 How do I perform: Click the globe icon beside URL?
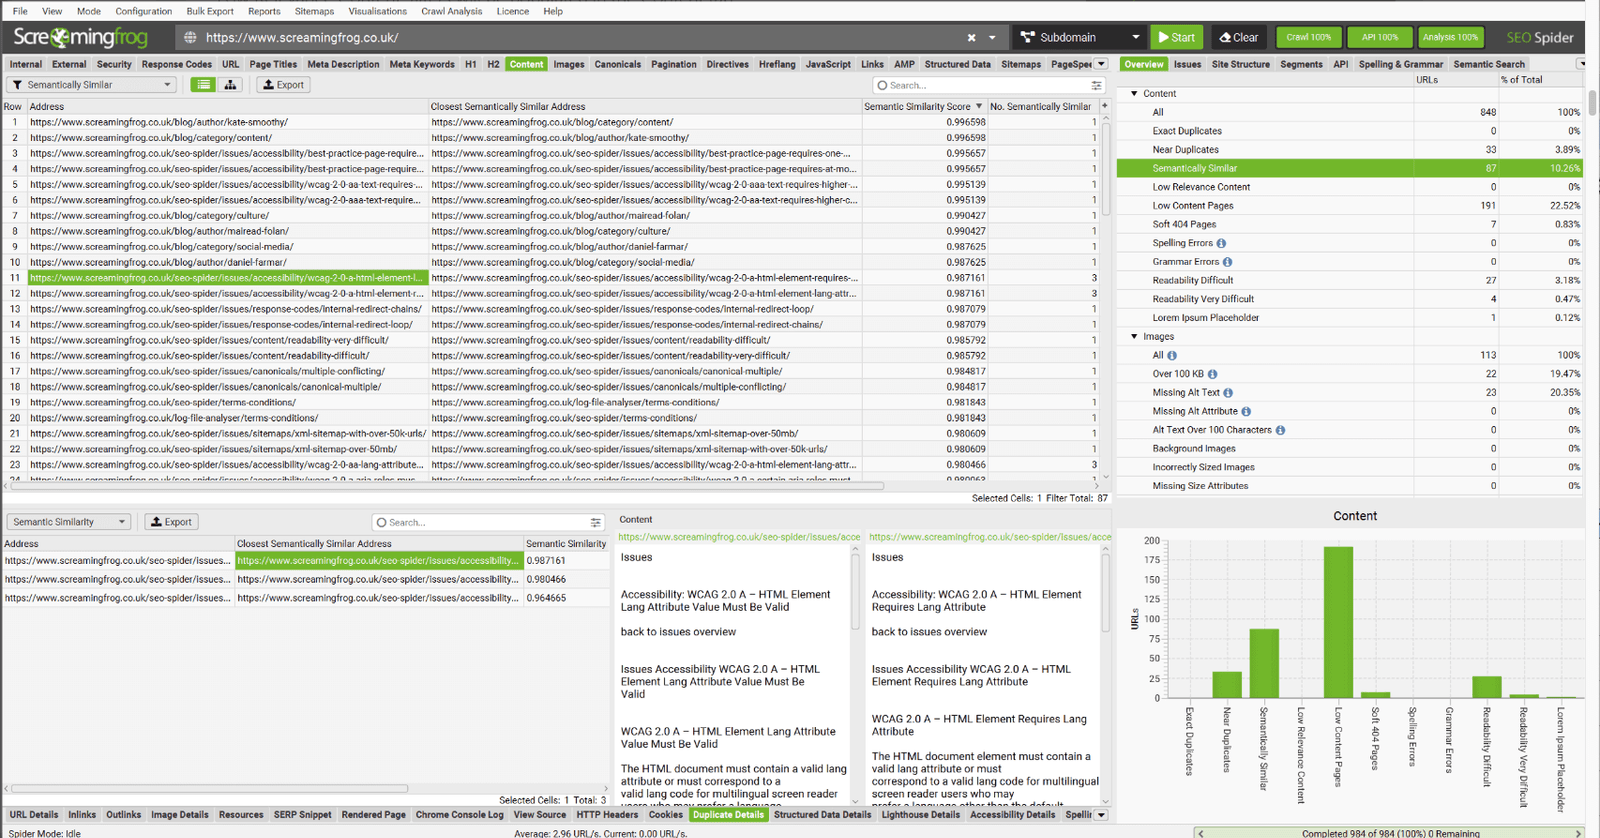pyautogui.click(x=190, y=38)
